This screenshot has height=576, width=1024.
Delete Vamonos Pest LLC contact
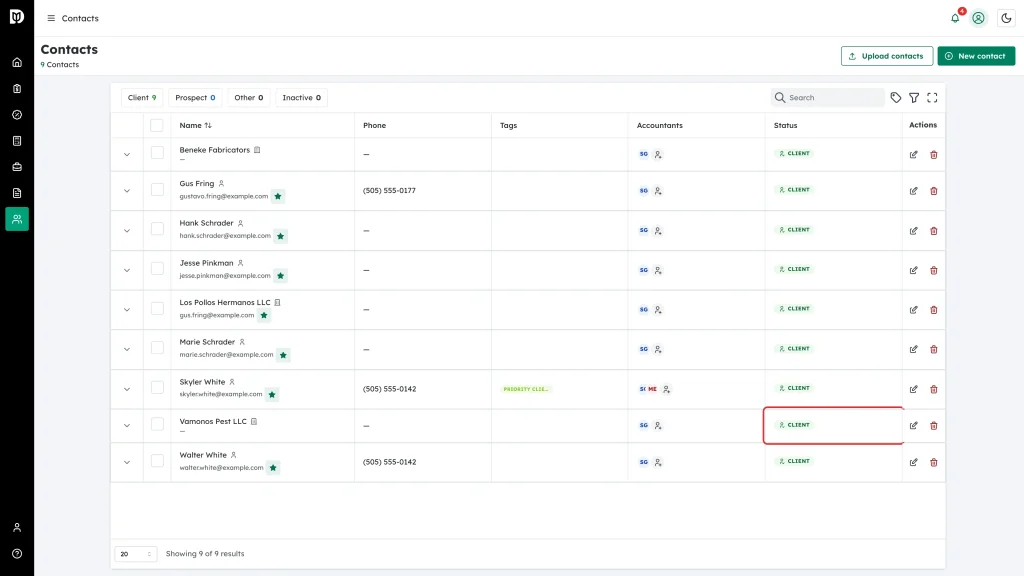[x=934, y=426]
